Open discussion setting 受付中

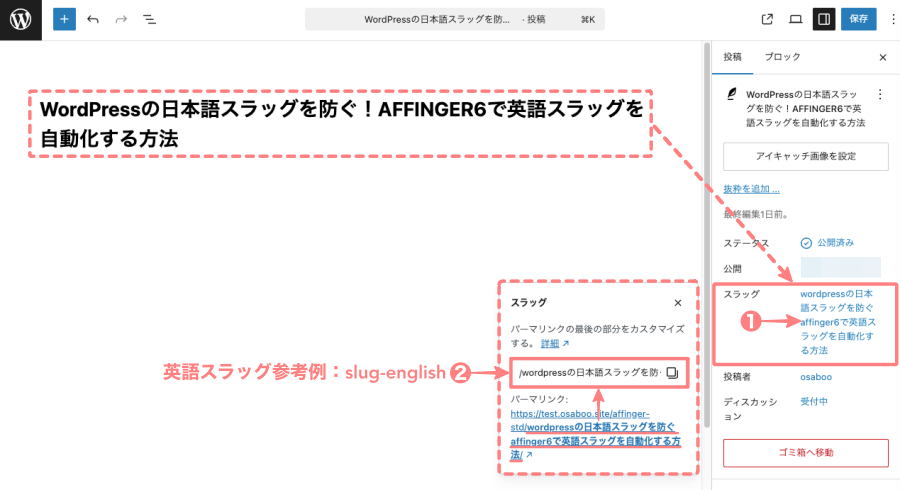pos(814,402)
